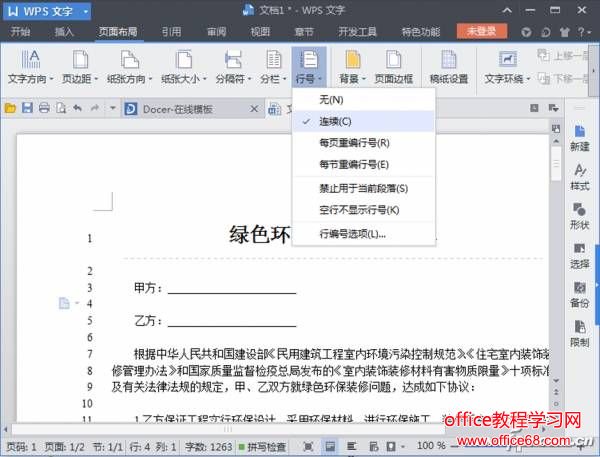Click the orange 未登录 login button
Screen dimensions: 600x457
point(482,31)
